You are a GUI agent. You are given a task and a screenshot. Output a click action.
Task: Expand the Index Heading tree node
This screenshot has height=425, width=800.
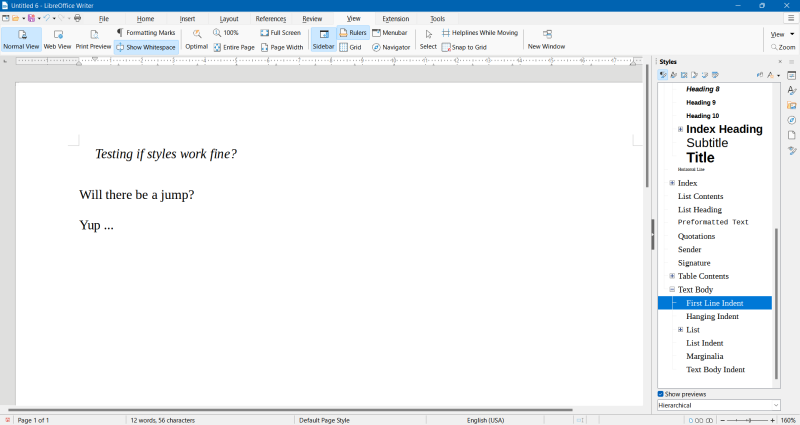(x=681, y=129)
